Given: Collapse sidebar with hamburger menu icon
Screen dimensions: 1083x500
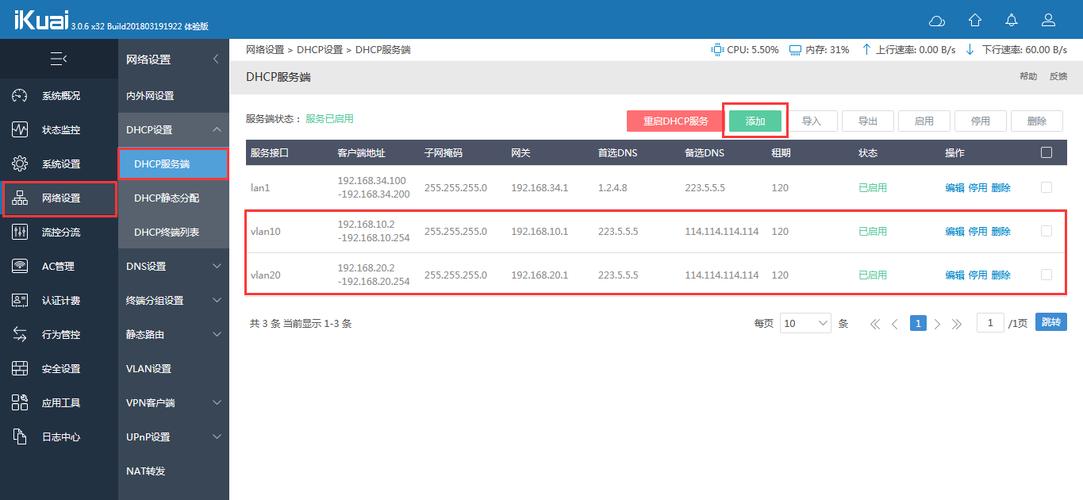Looking at the screenshot, I should coord(58,60).
